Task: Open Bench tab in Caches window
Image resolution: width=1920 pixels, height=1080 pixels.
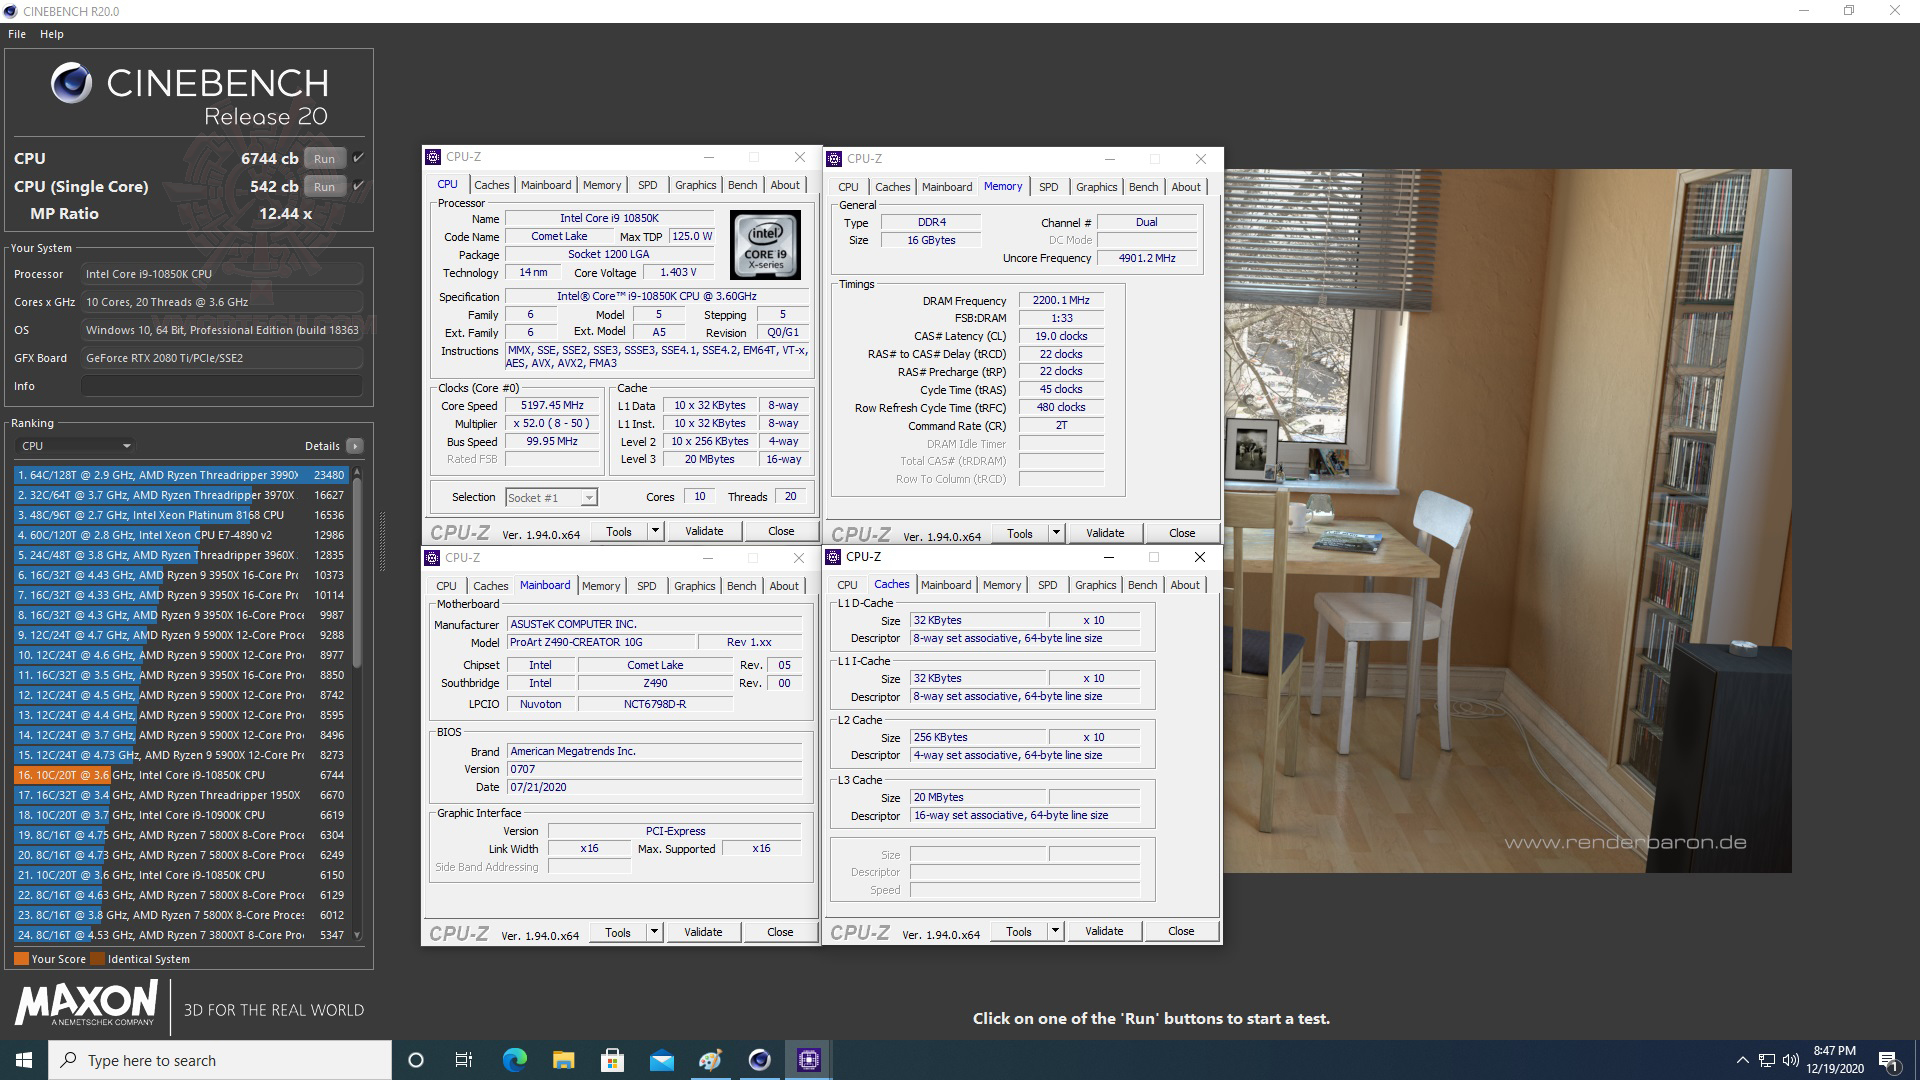Action: point(1142,585)
